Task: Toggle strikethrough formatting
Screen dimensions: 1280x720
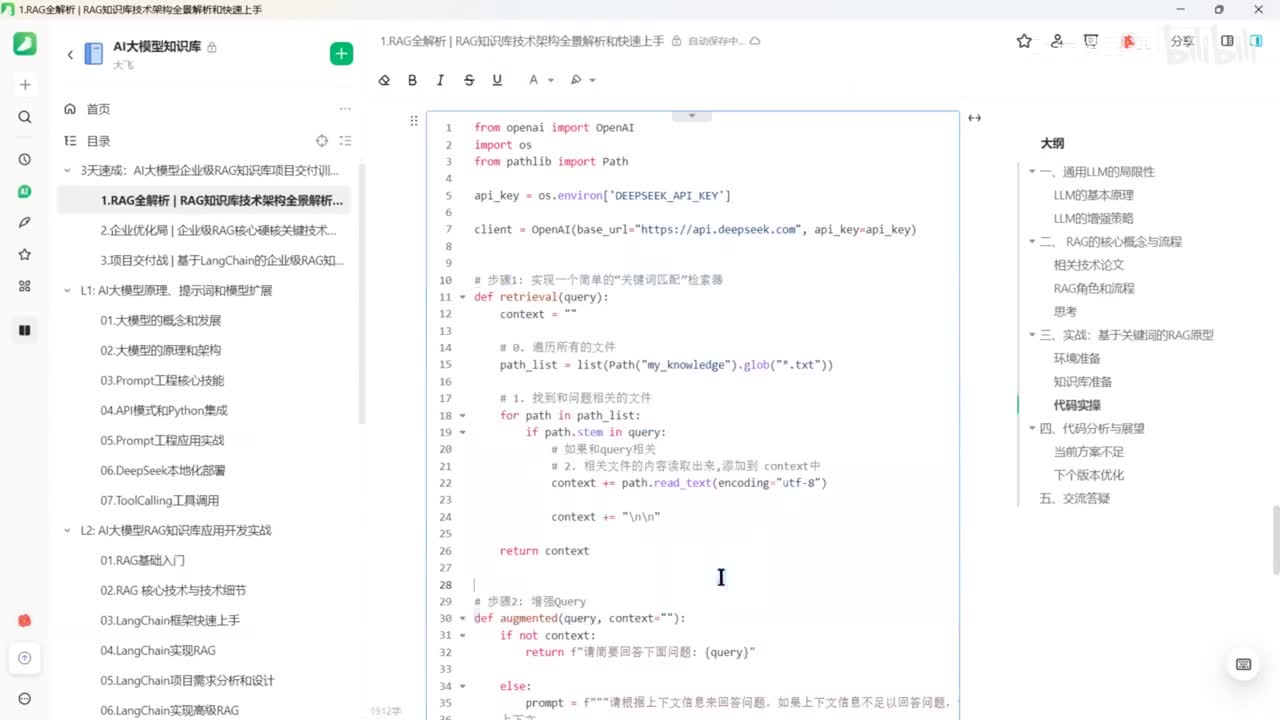Action: tap(469, 80)
